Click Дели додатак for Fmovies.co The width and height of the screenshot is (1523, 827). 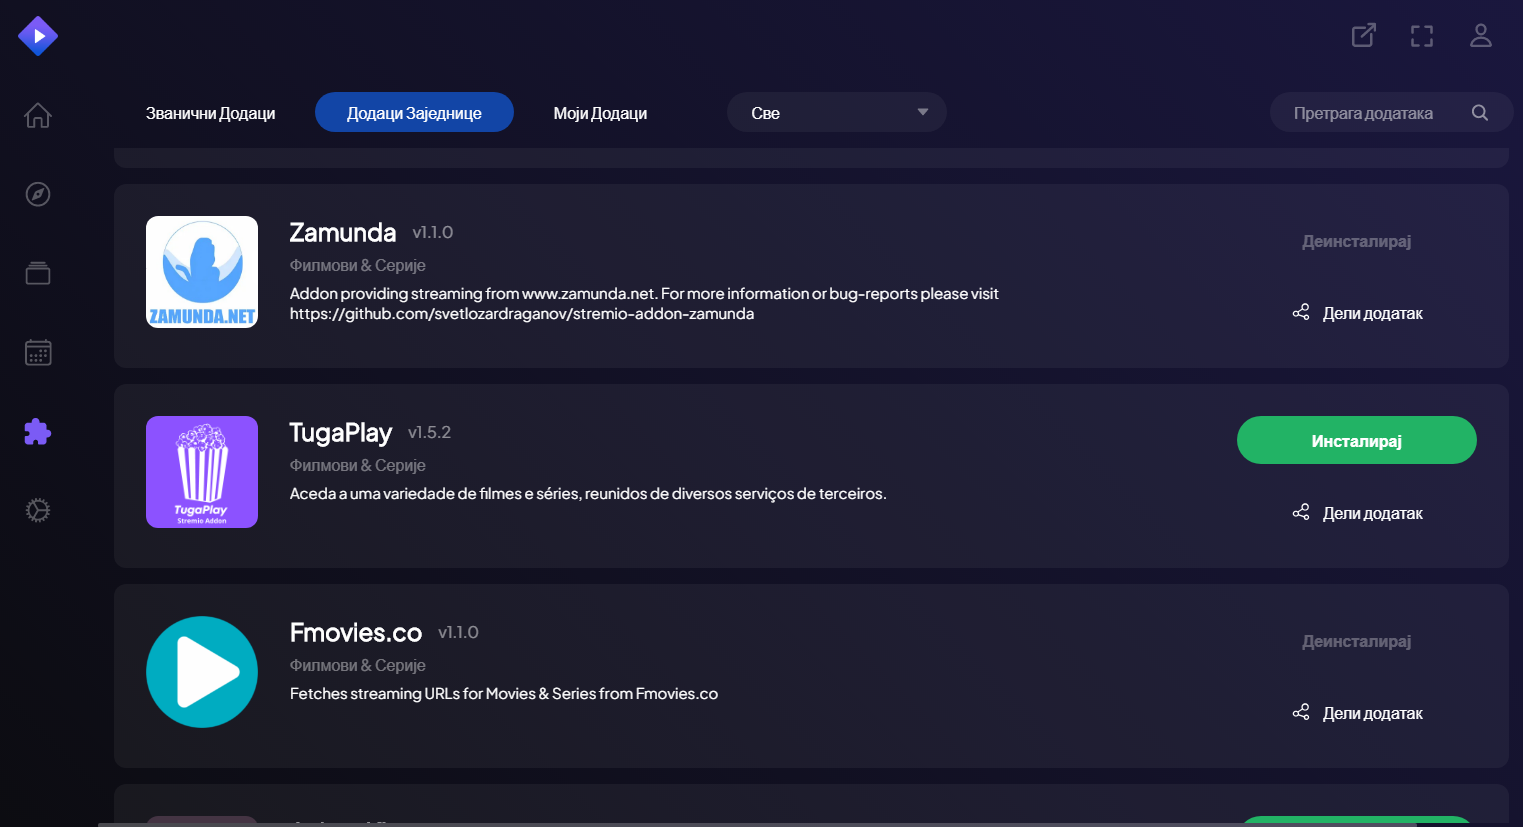1357,713
